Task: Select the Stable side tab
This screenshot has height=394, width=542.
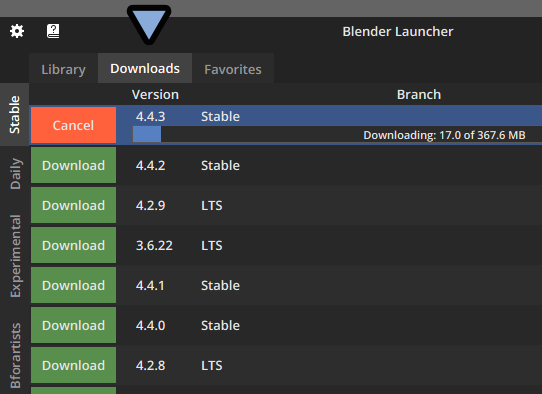Action: pyautogui.click(x=15, y=114)
